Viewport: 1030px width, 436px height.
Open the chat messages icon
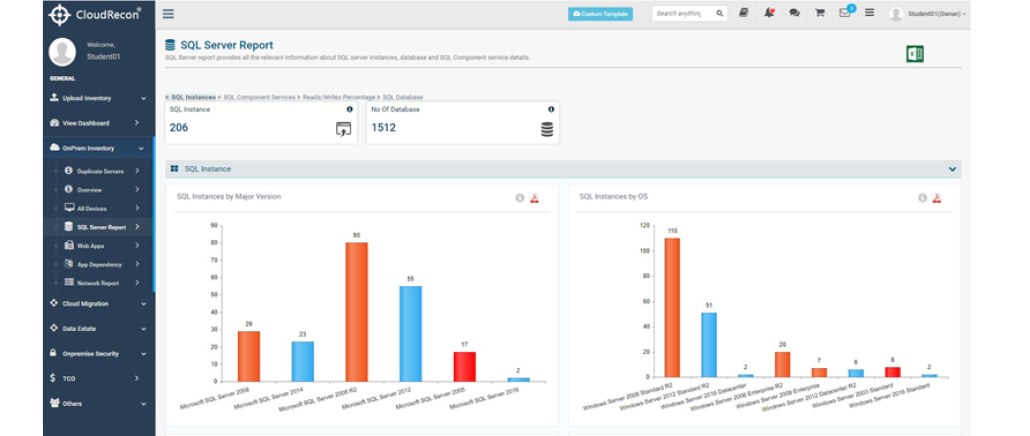click(794, 12)
